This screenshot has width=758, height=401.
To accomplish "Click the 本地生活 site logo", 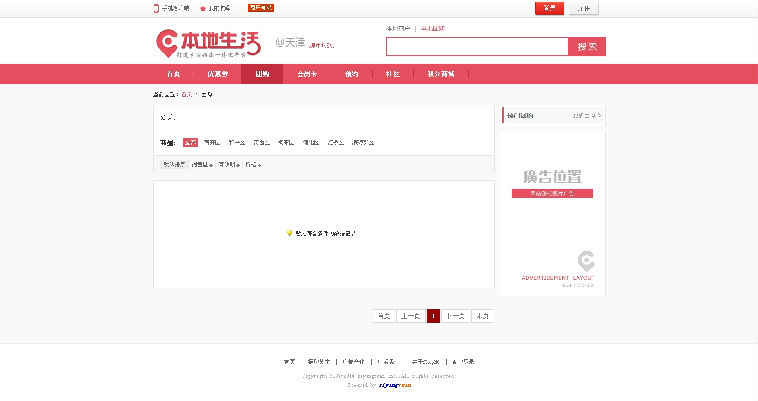I will pyautogui.click(x=208, y=44).
